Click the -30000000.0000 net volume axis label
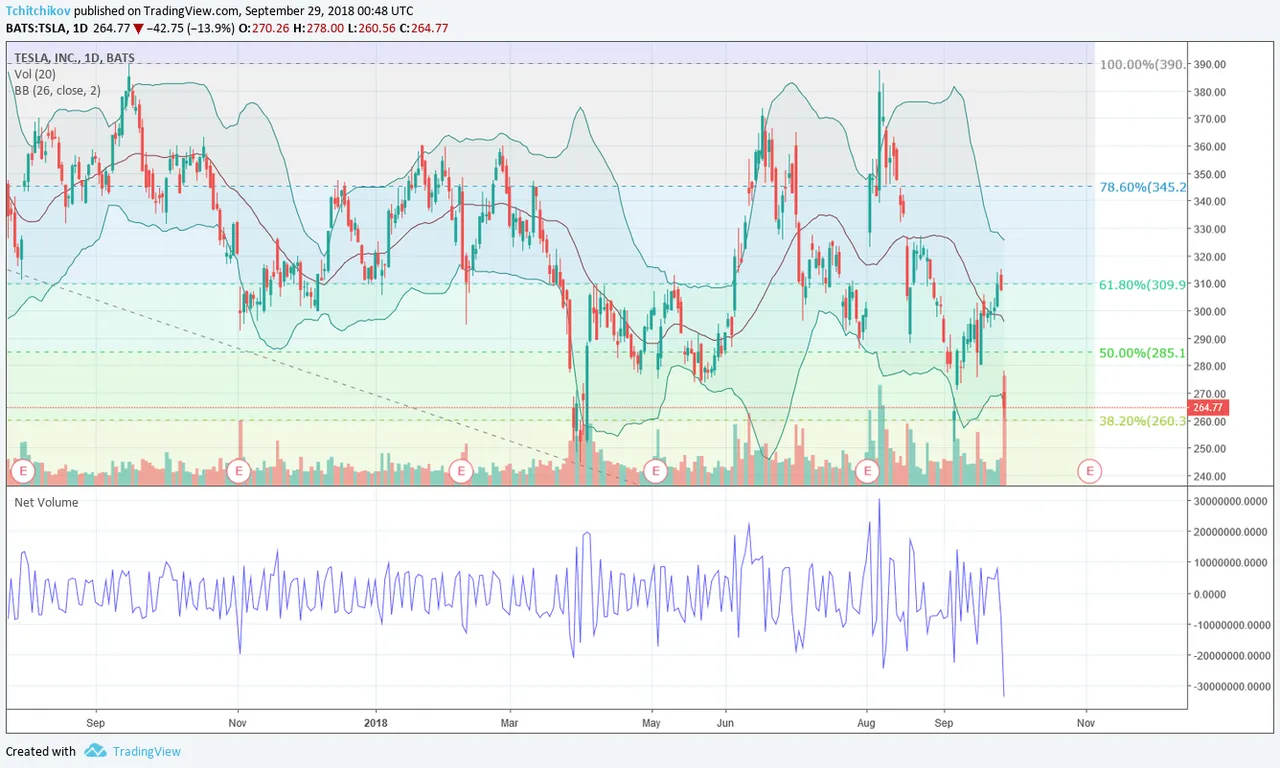The width and height of the screenshot is (1280, 768). click(1234, 686)
